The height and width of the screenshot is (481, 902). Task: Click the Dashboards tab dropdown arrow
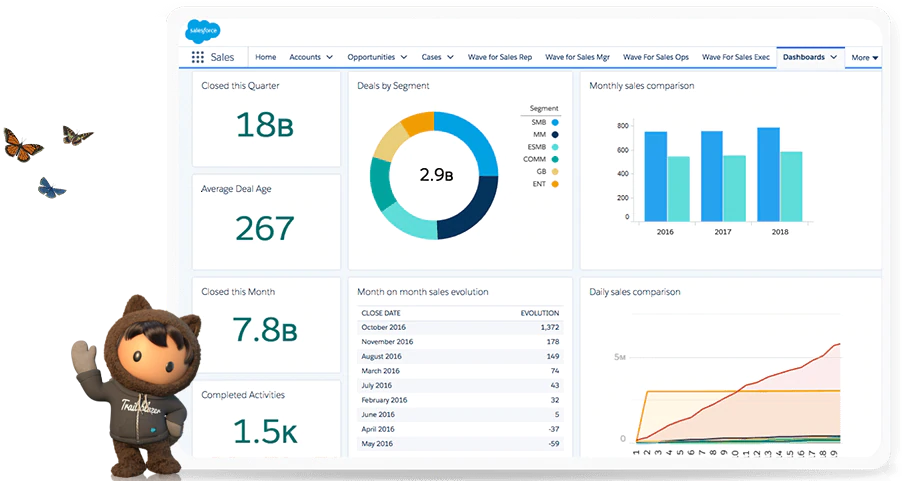(834, 57)
